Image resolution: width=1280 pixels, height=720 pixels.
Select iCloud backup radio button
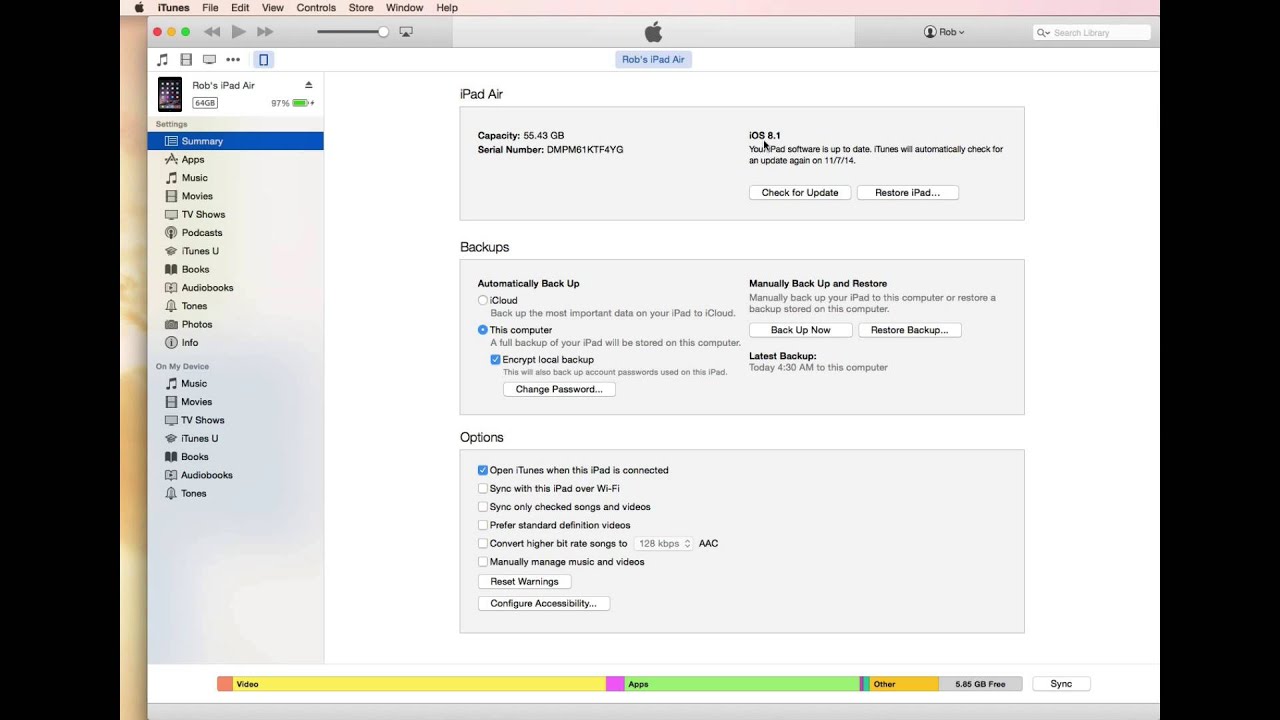point(483,300)
